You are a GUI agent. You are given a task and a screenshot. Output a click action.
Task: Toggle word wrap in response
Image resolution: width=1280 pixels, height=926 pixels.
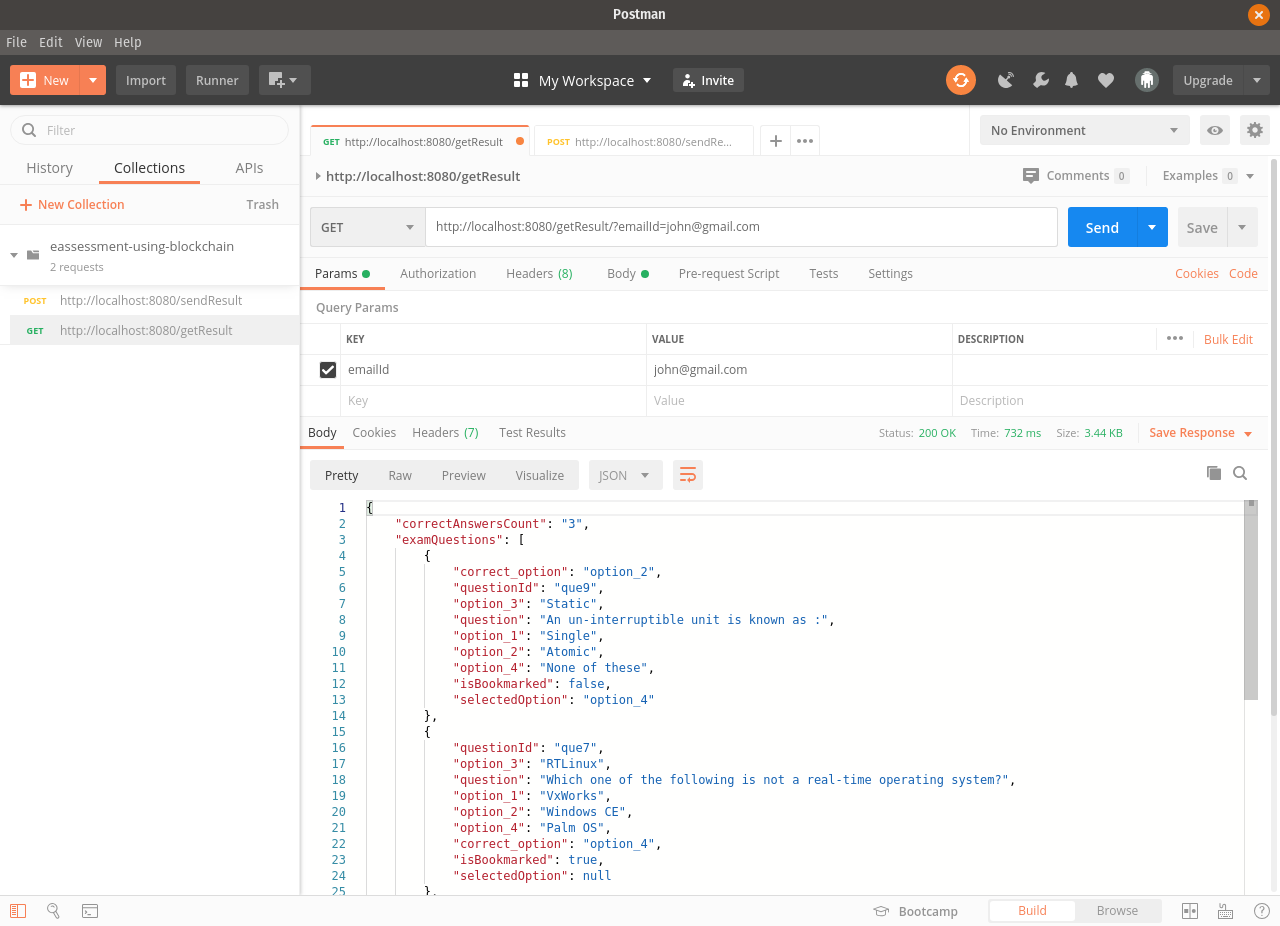(x=688, y=475)
